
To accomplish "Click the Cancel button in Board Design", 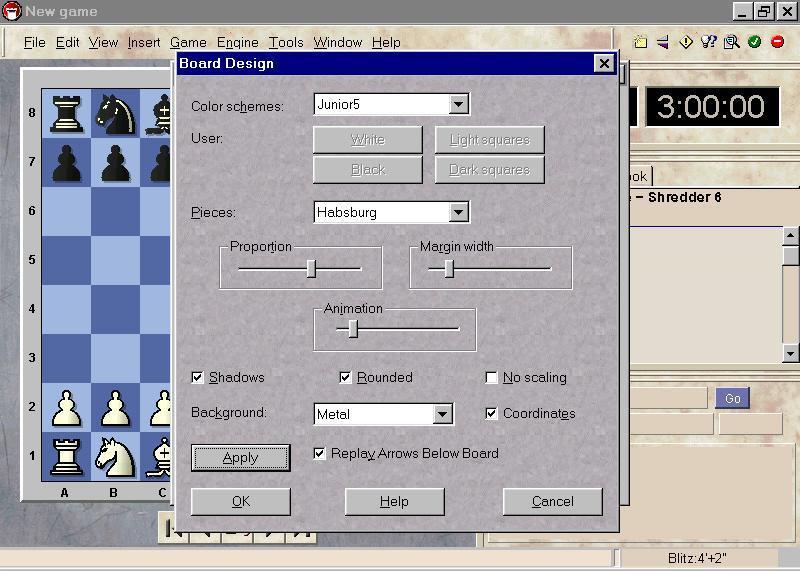I will [552, 501].
